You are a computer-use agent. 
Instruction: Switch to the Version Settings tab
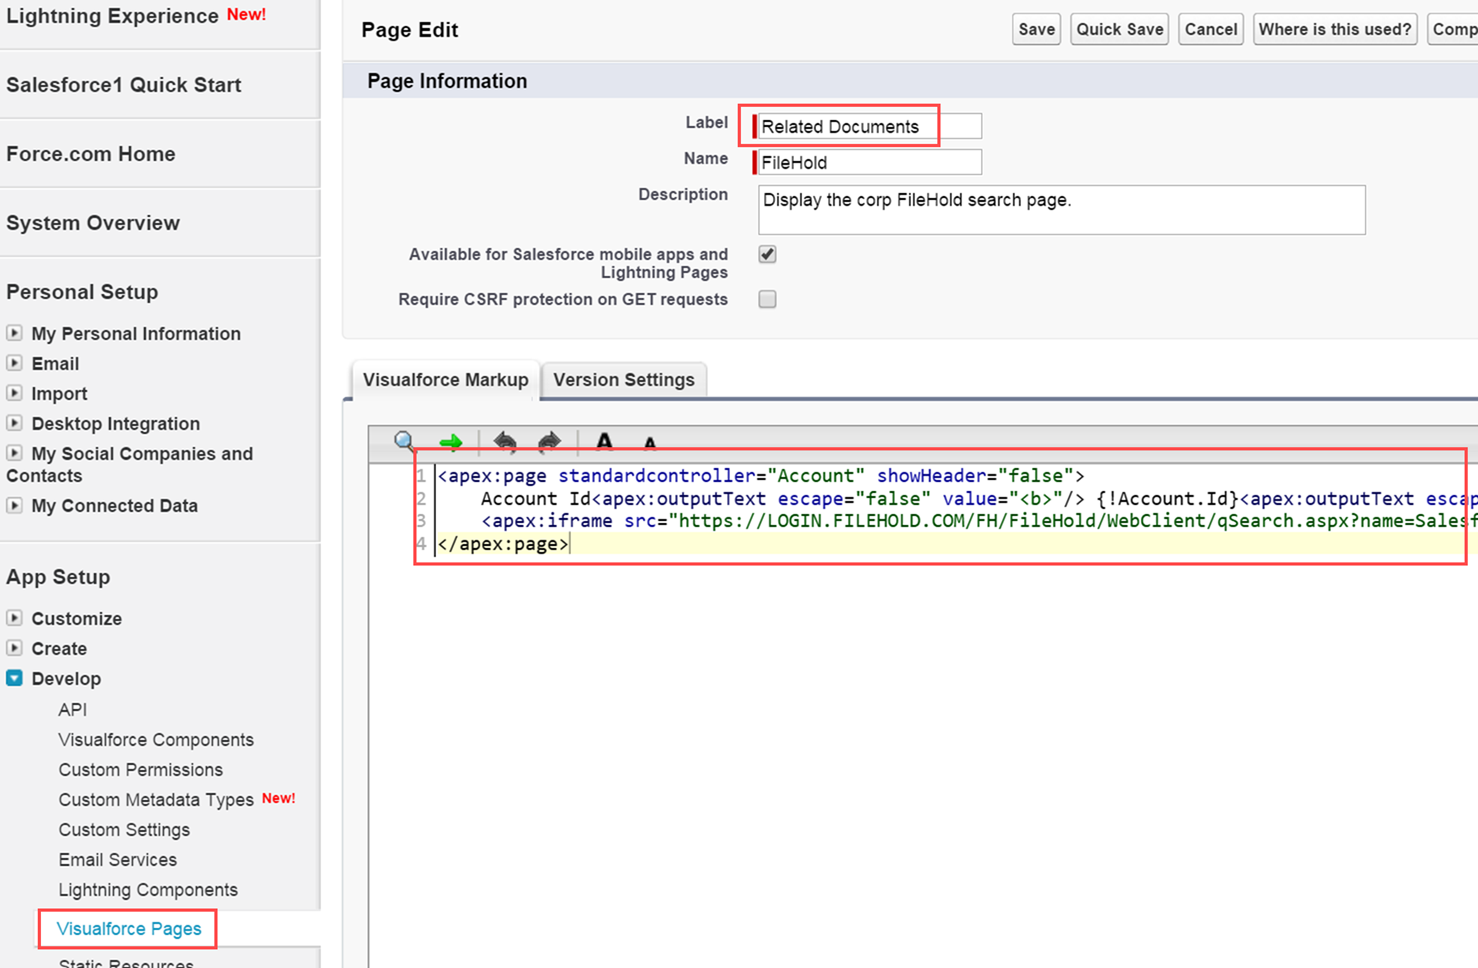(x=624, y=379)
